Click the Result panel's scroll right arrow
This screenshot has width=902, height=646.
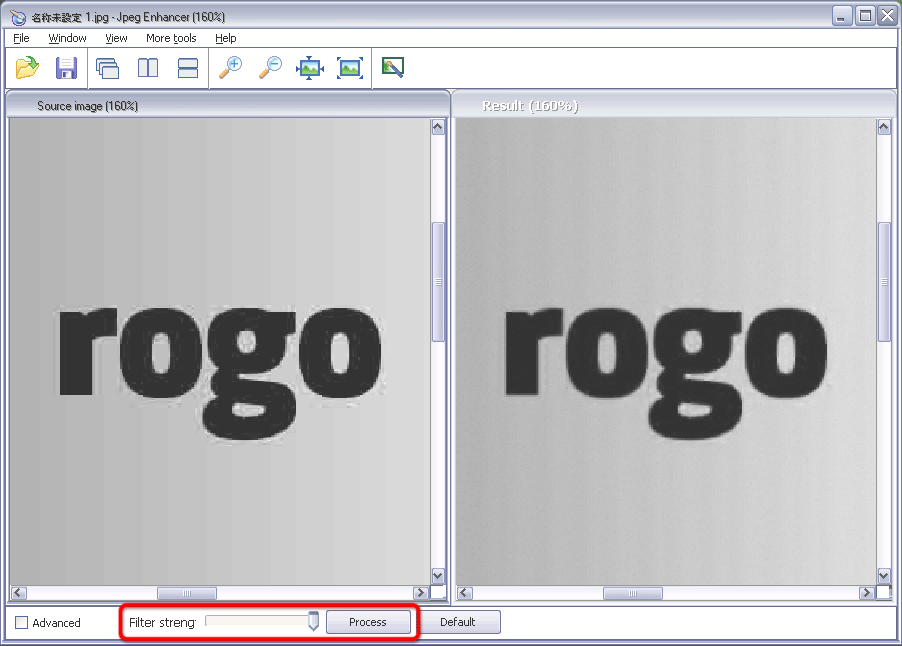867,593
